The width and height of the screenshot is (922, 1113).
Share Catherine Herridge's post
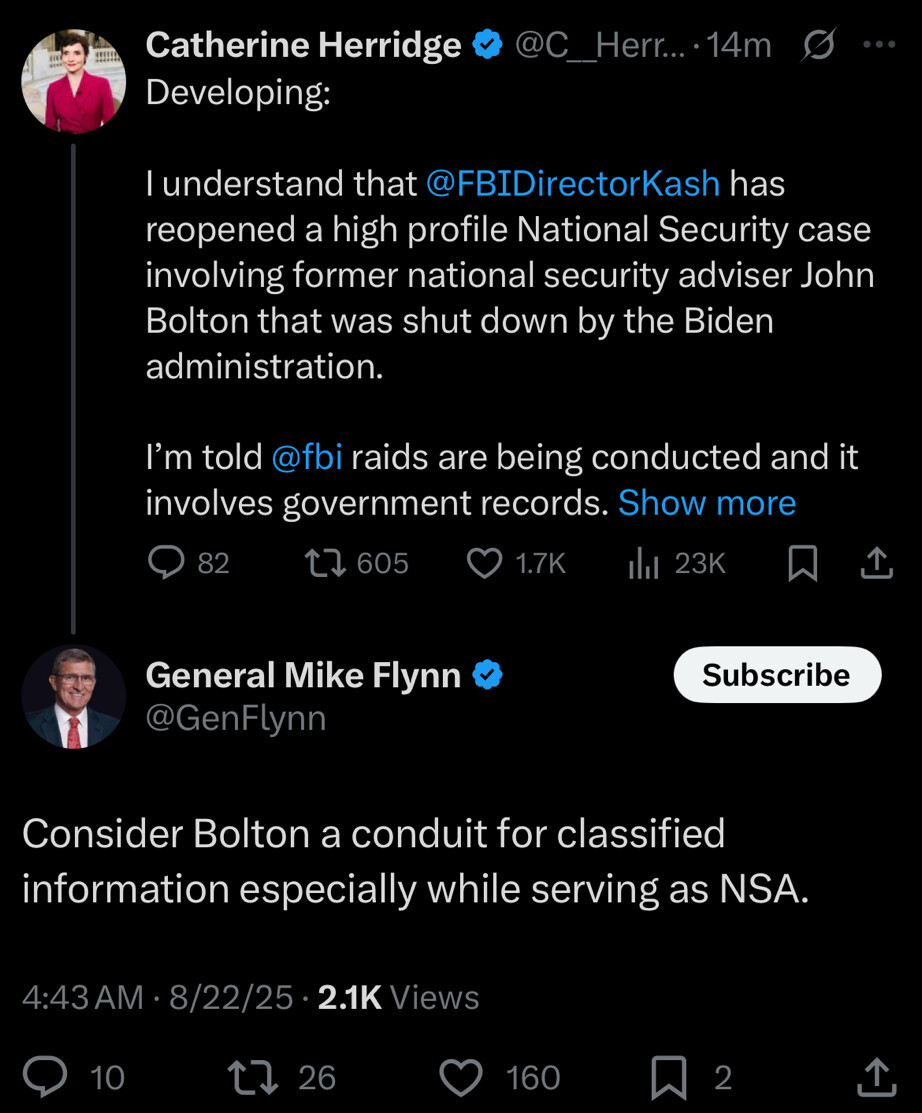(876, 565)
